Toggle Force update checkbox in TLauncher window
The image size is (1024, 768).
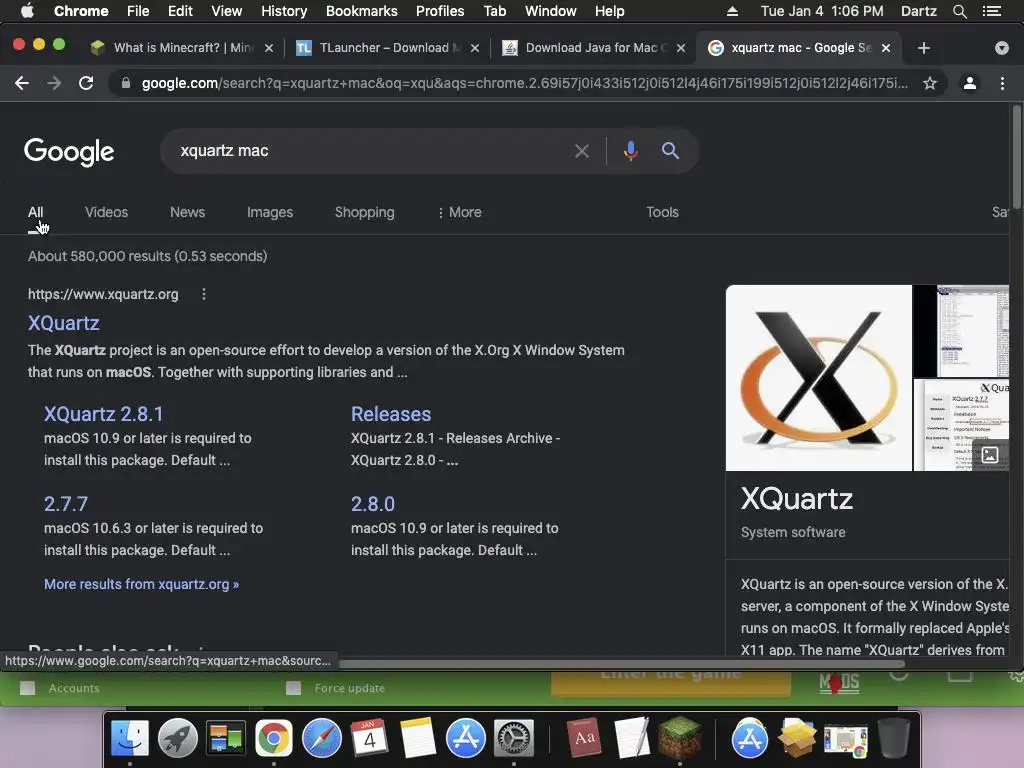tap(293, 688)
